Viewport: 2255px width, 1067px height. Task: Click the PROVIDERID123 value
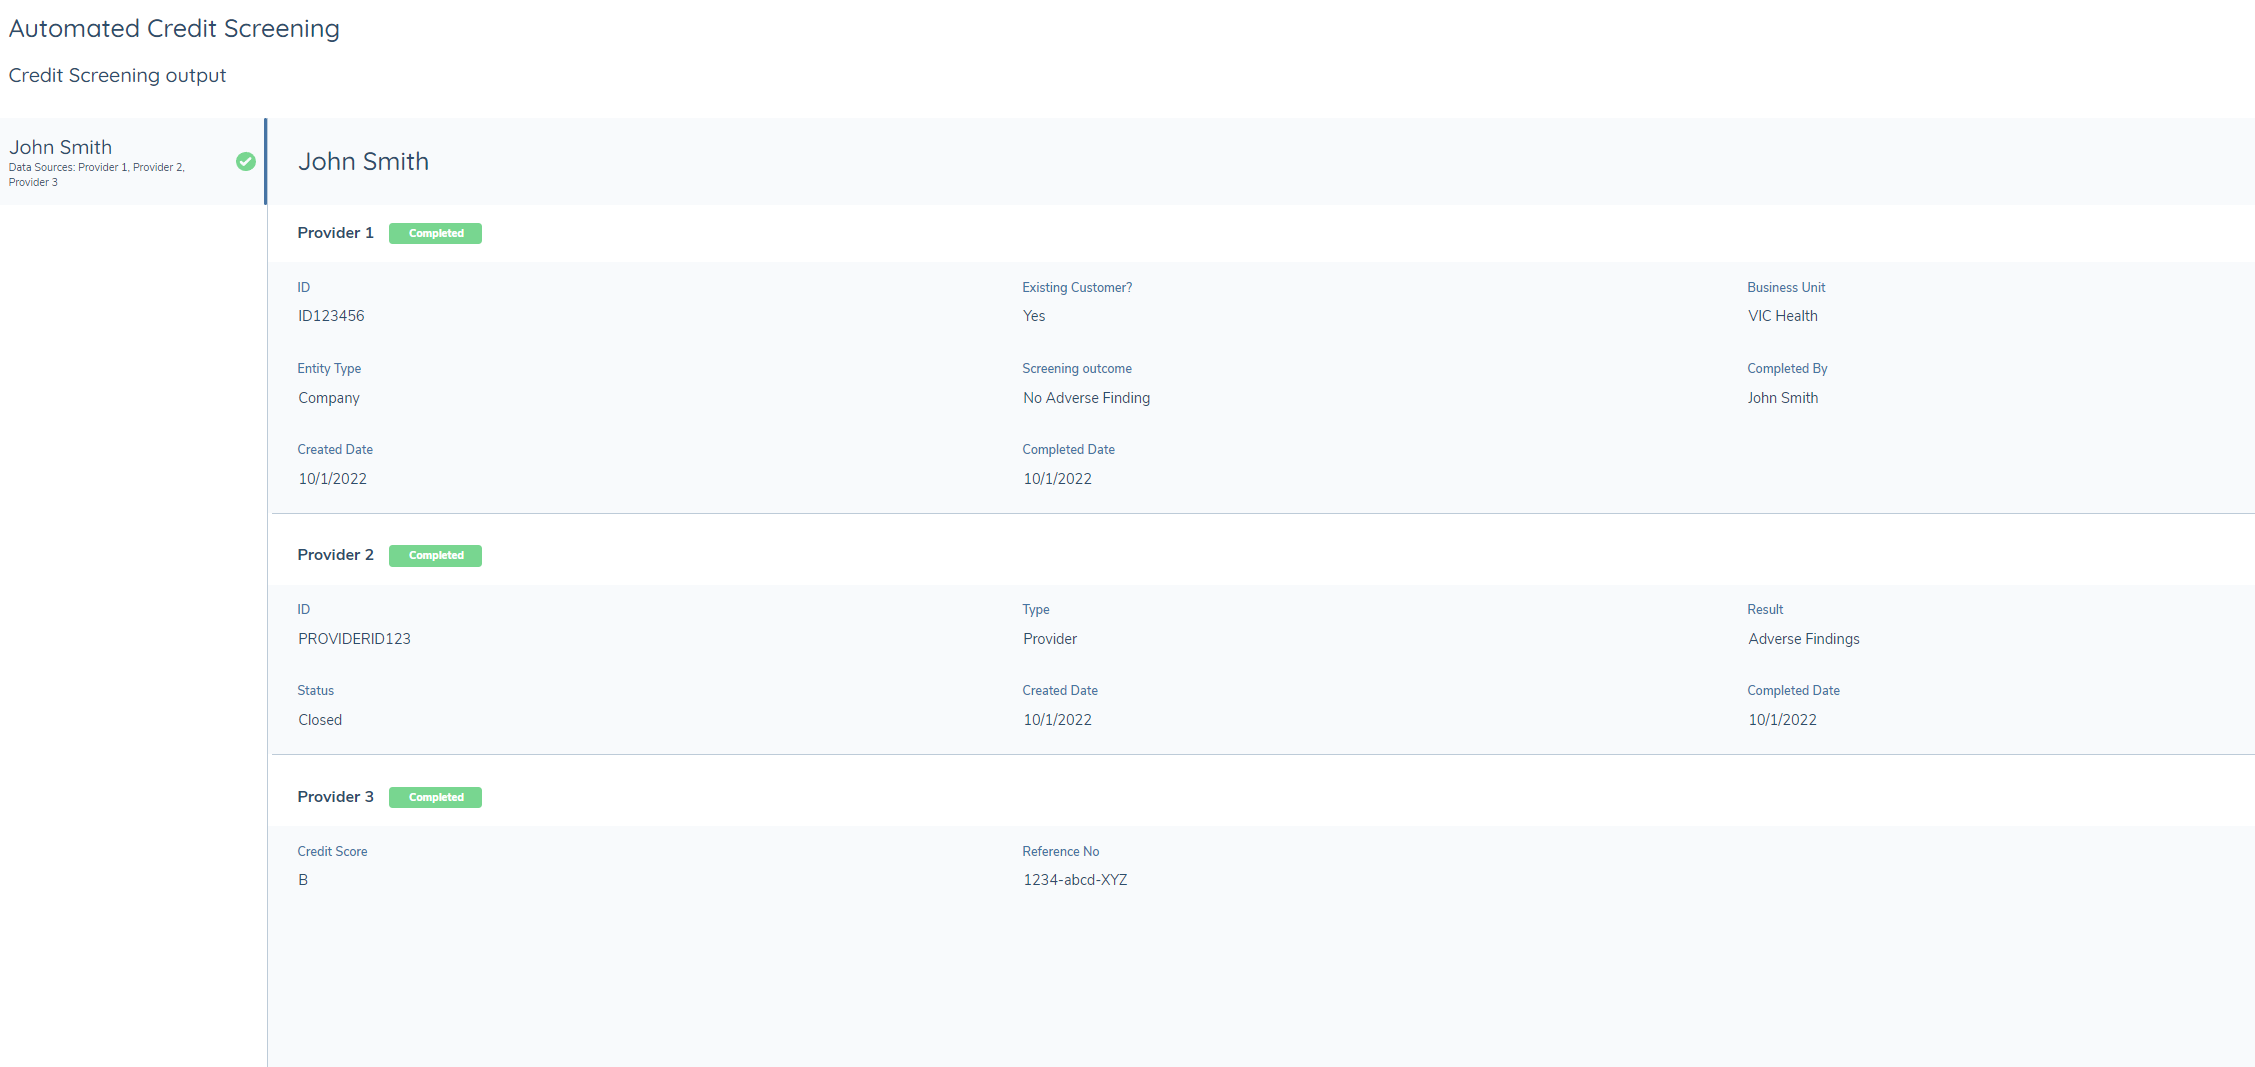tap(354, 639)
